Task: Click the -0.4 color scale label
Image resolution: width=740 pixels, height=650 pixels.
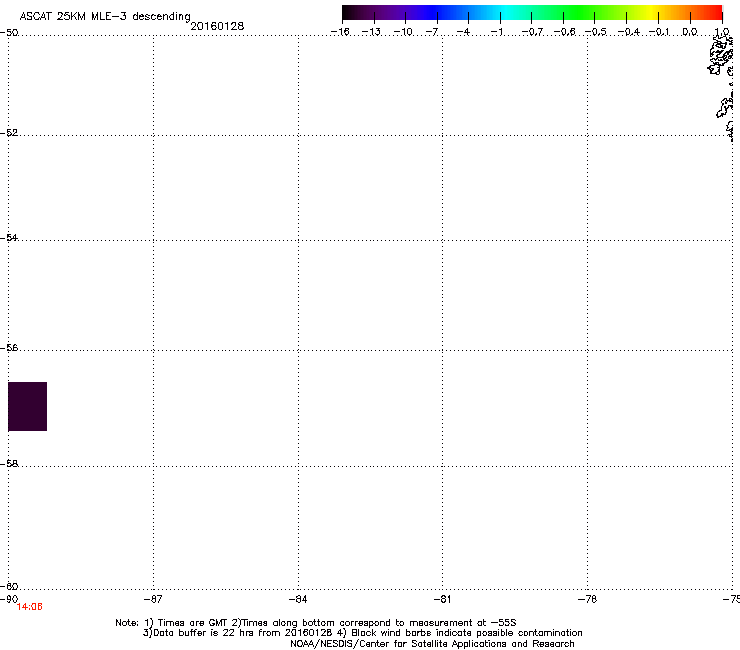Action: pos(629,32)
